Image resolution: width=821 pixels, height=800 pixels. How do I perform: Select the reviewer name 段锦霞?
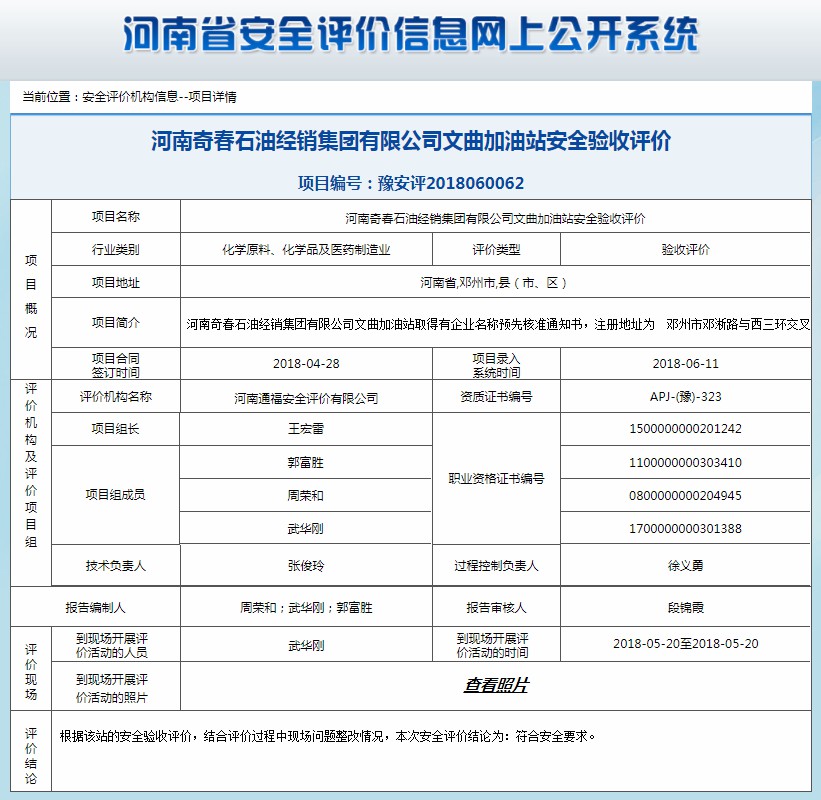pyautogui.click(x=685, y=607)
